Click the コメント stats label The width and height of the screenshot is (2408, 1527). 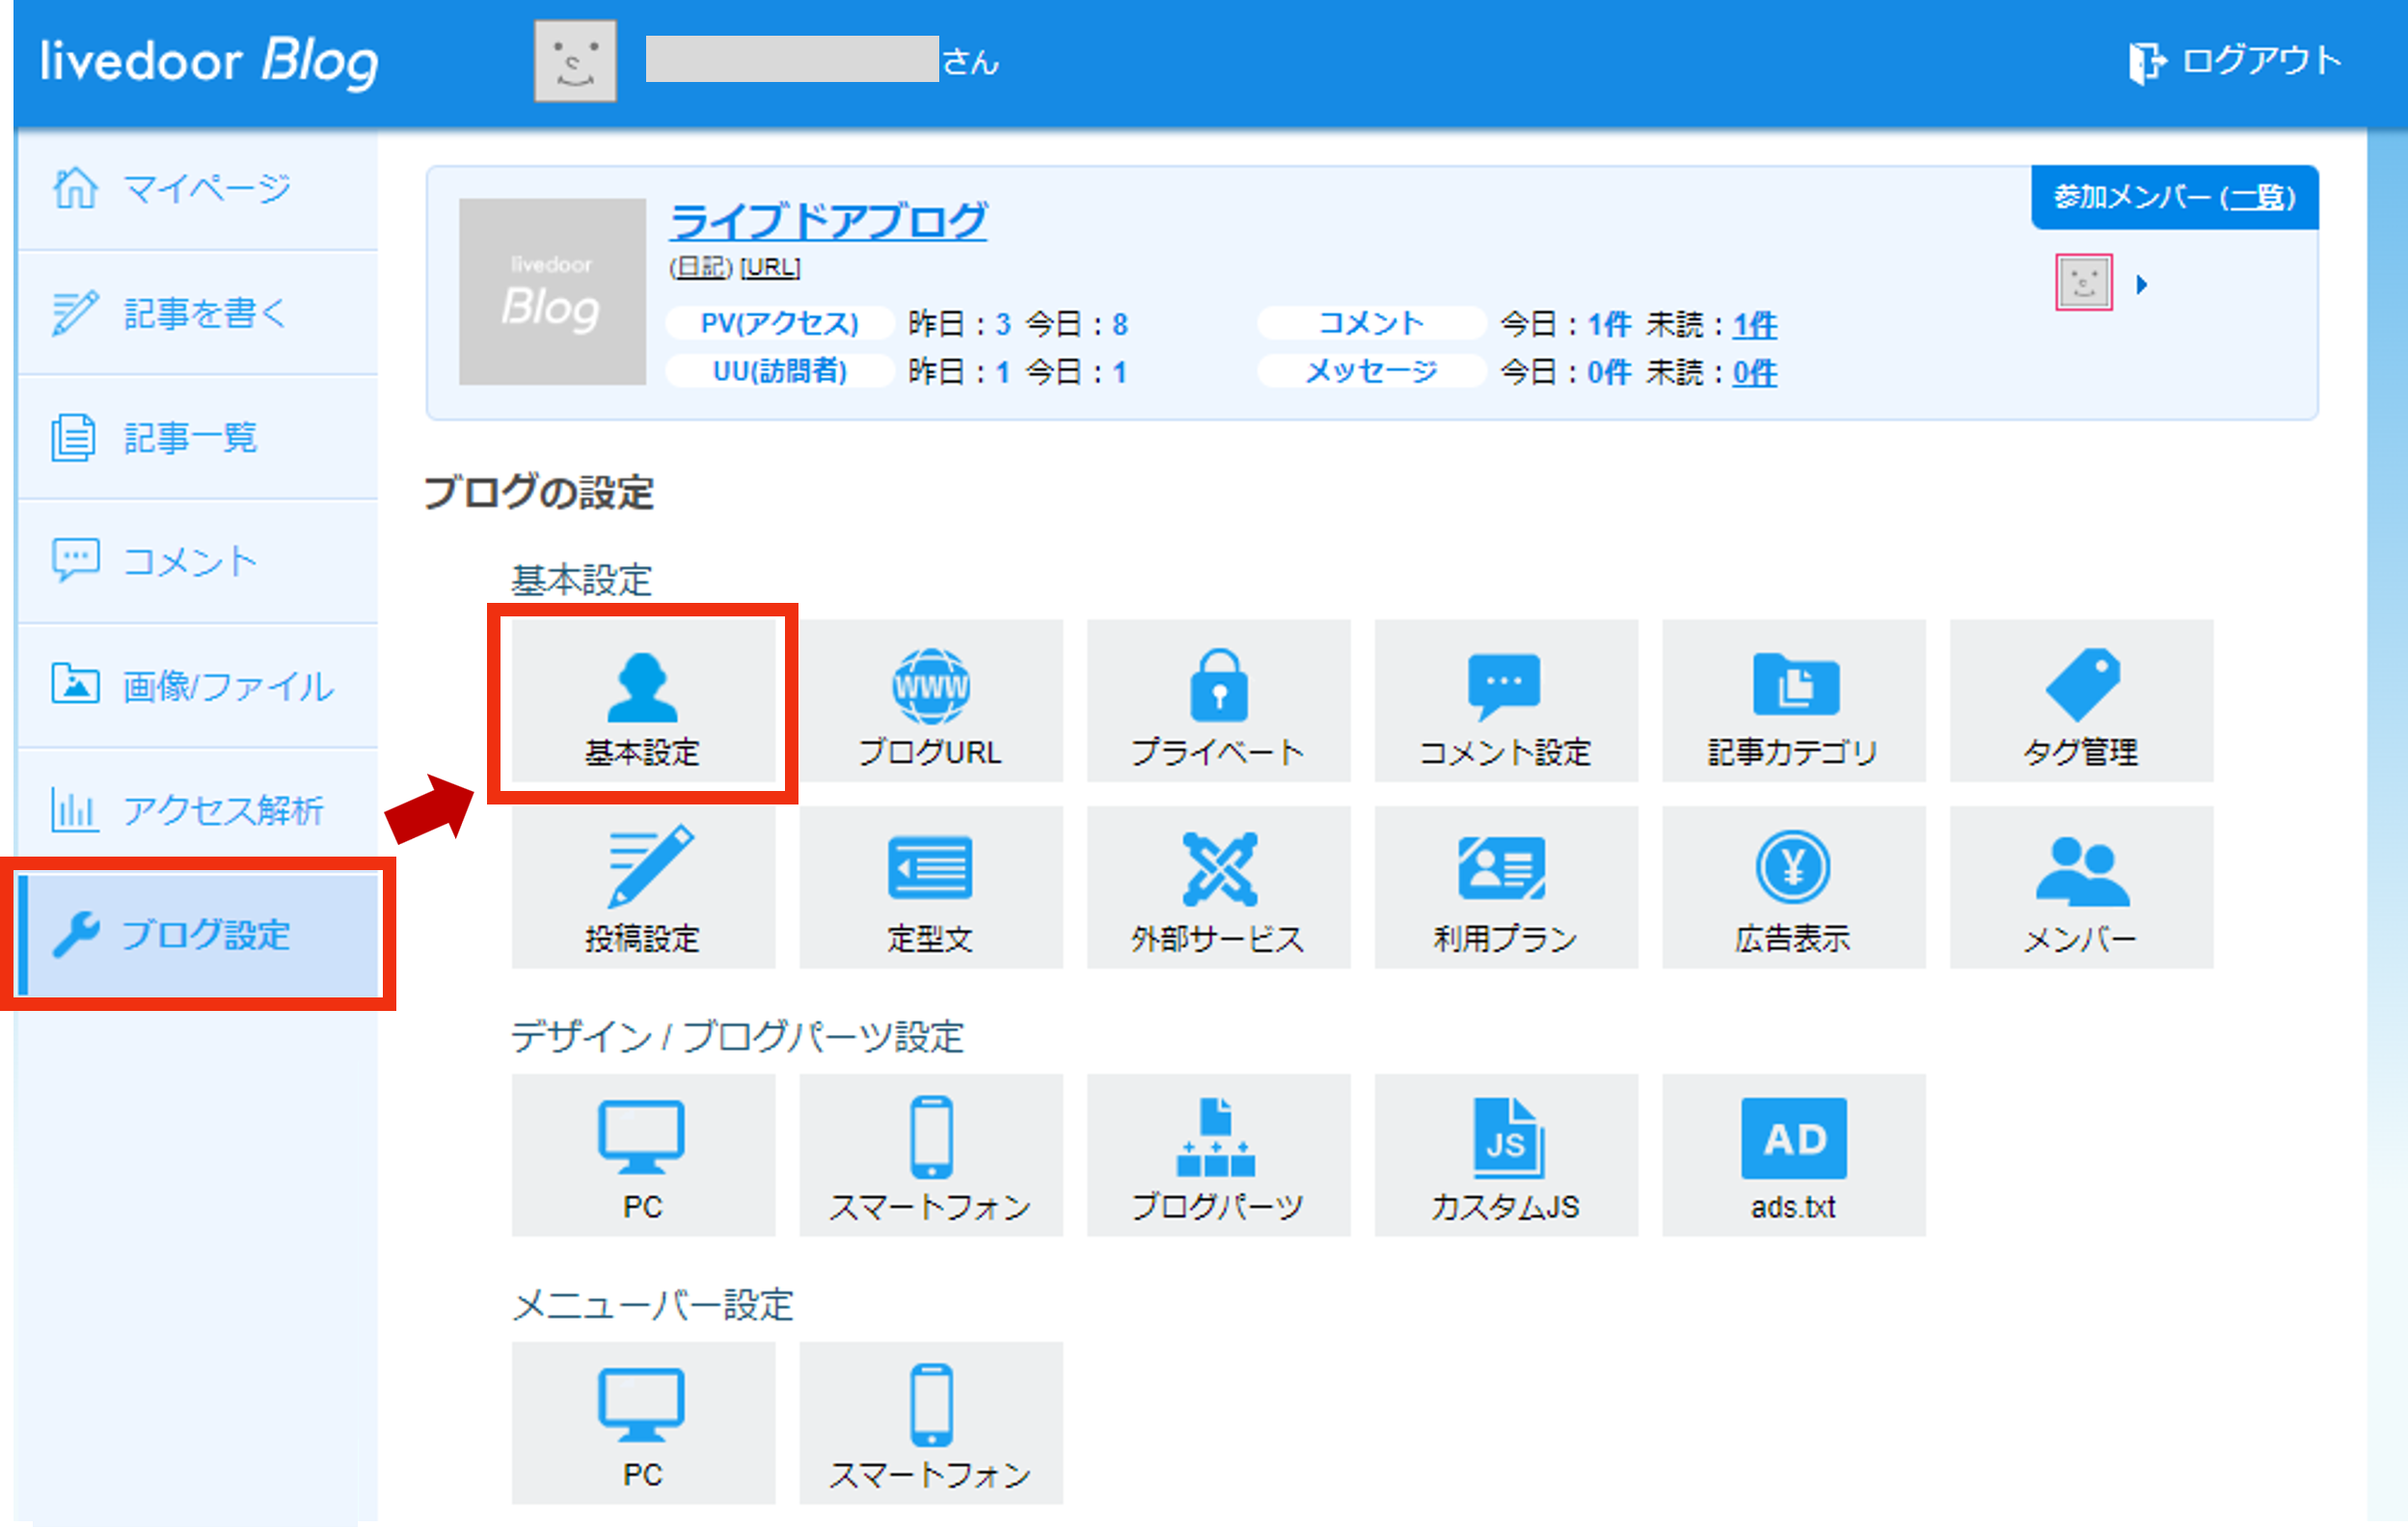pos(1372,324)
